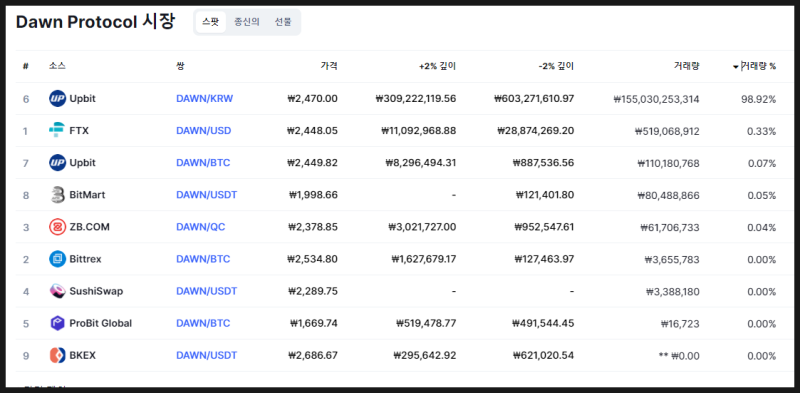Click the FTX exchange logo icon
Screen dimensions: 800x393
pyautogui.click(x=58, y=131)
